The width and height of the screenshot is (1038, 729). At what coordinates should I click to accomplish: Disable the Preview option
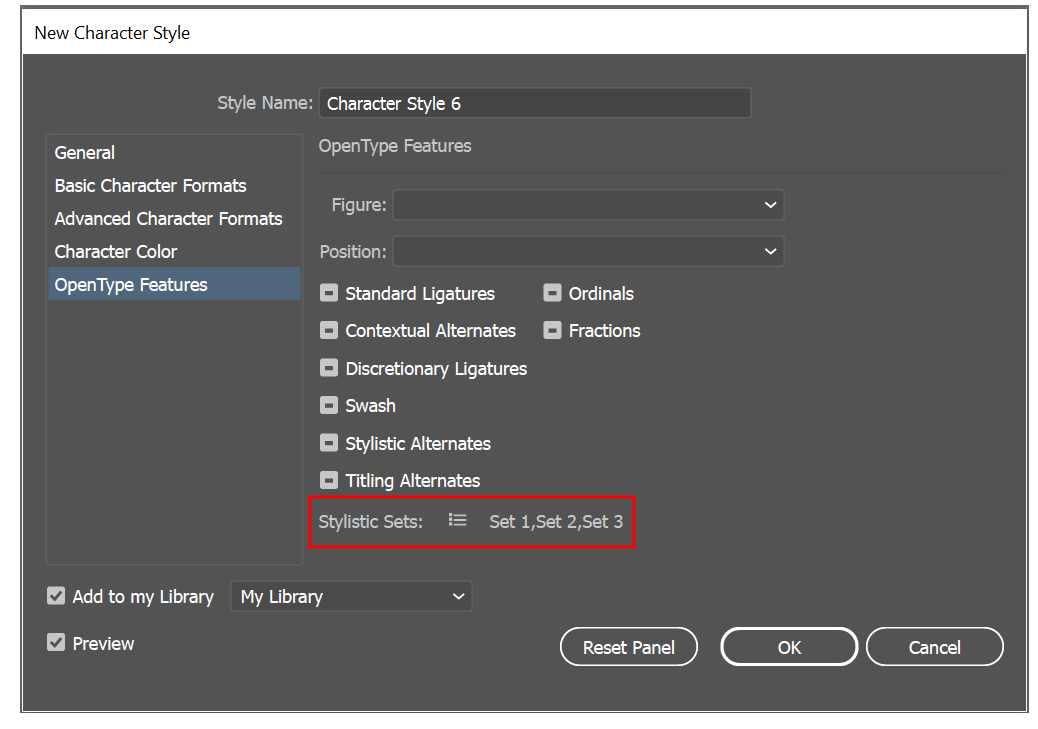pos(56,642)
